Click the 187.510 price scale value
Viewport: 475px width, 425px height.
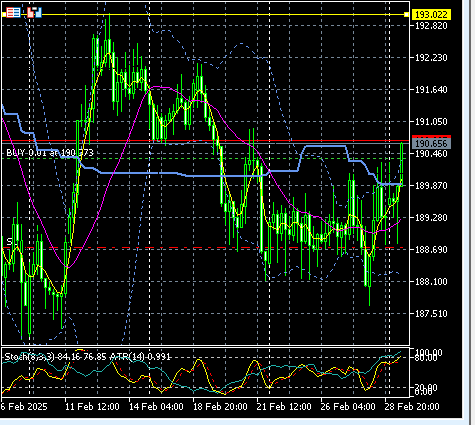[431, 314]
